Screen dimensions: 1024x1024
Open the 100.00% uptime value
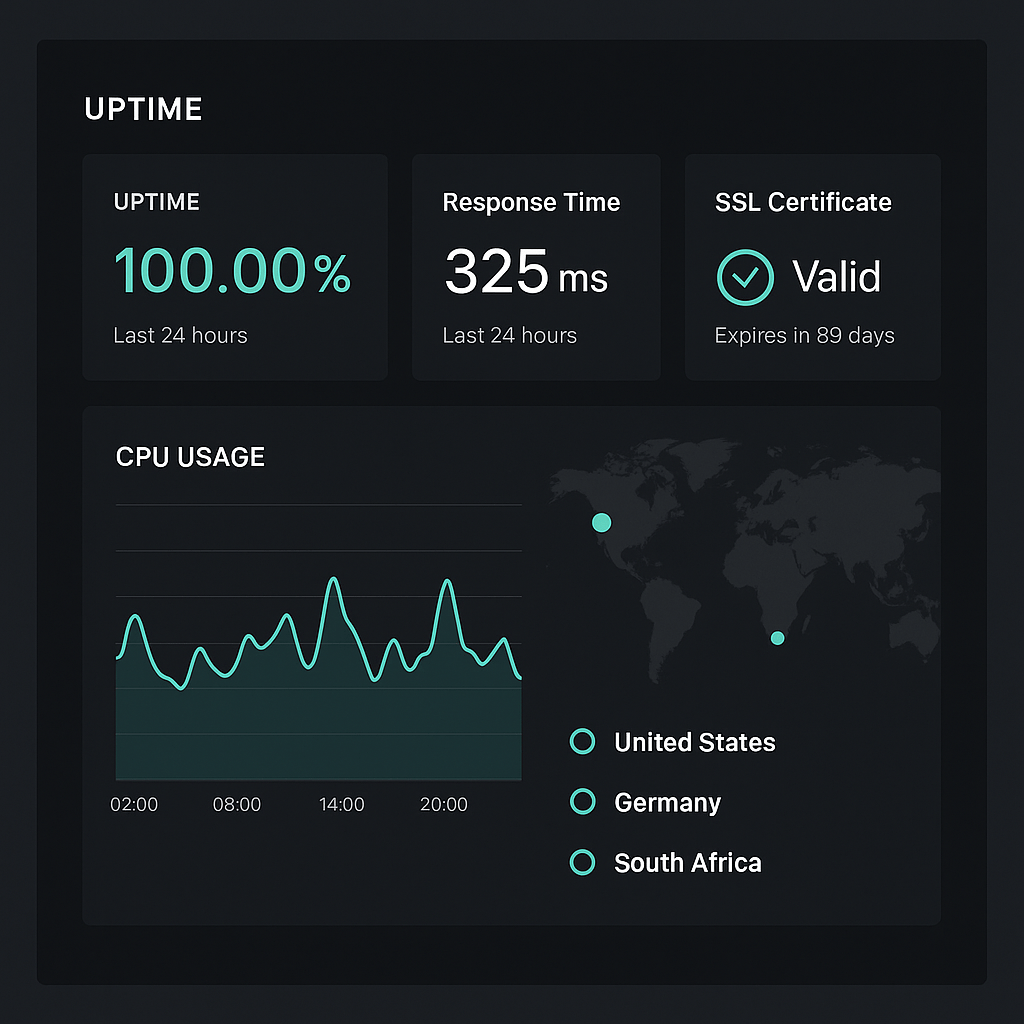tap(232, 270)
